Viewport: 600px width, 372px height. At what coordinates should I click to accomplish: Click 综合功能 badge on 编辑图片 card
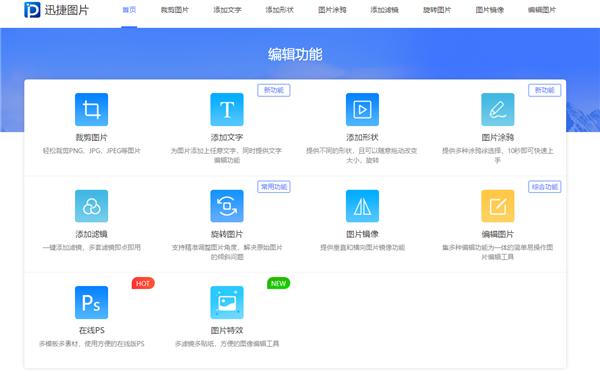[x=545, y=187]
